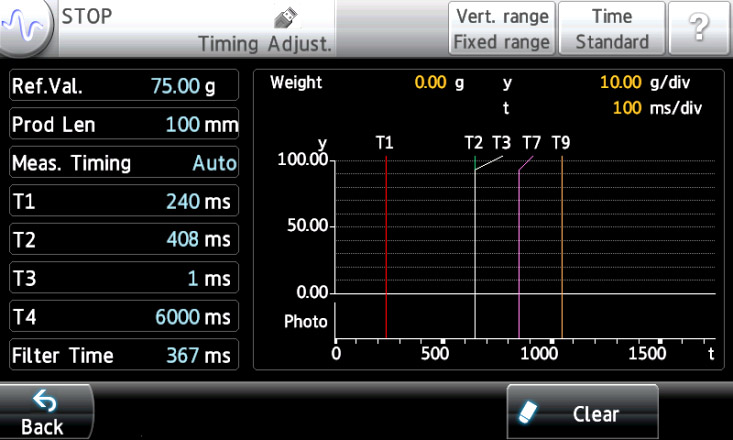Click the USB memory stick icon
The height and width of the screenshot is (440, 733).
[x=285, y=18]
